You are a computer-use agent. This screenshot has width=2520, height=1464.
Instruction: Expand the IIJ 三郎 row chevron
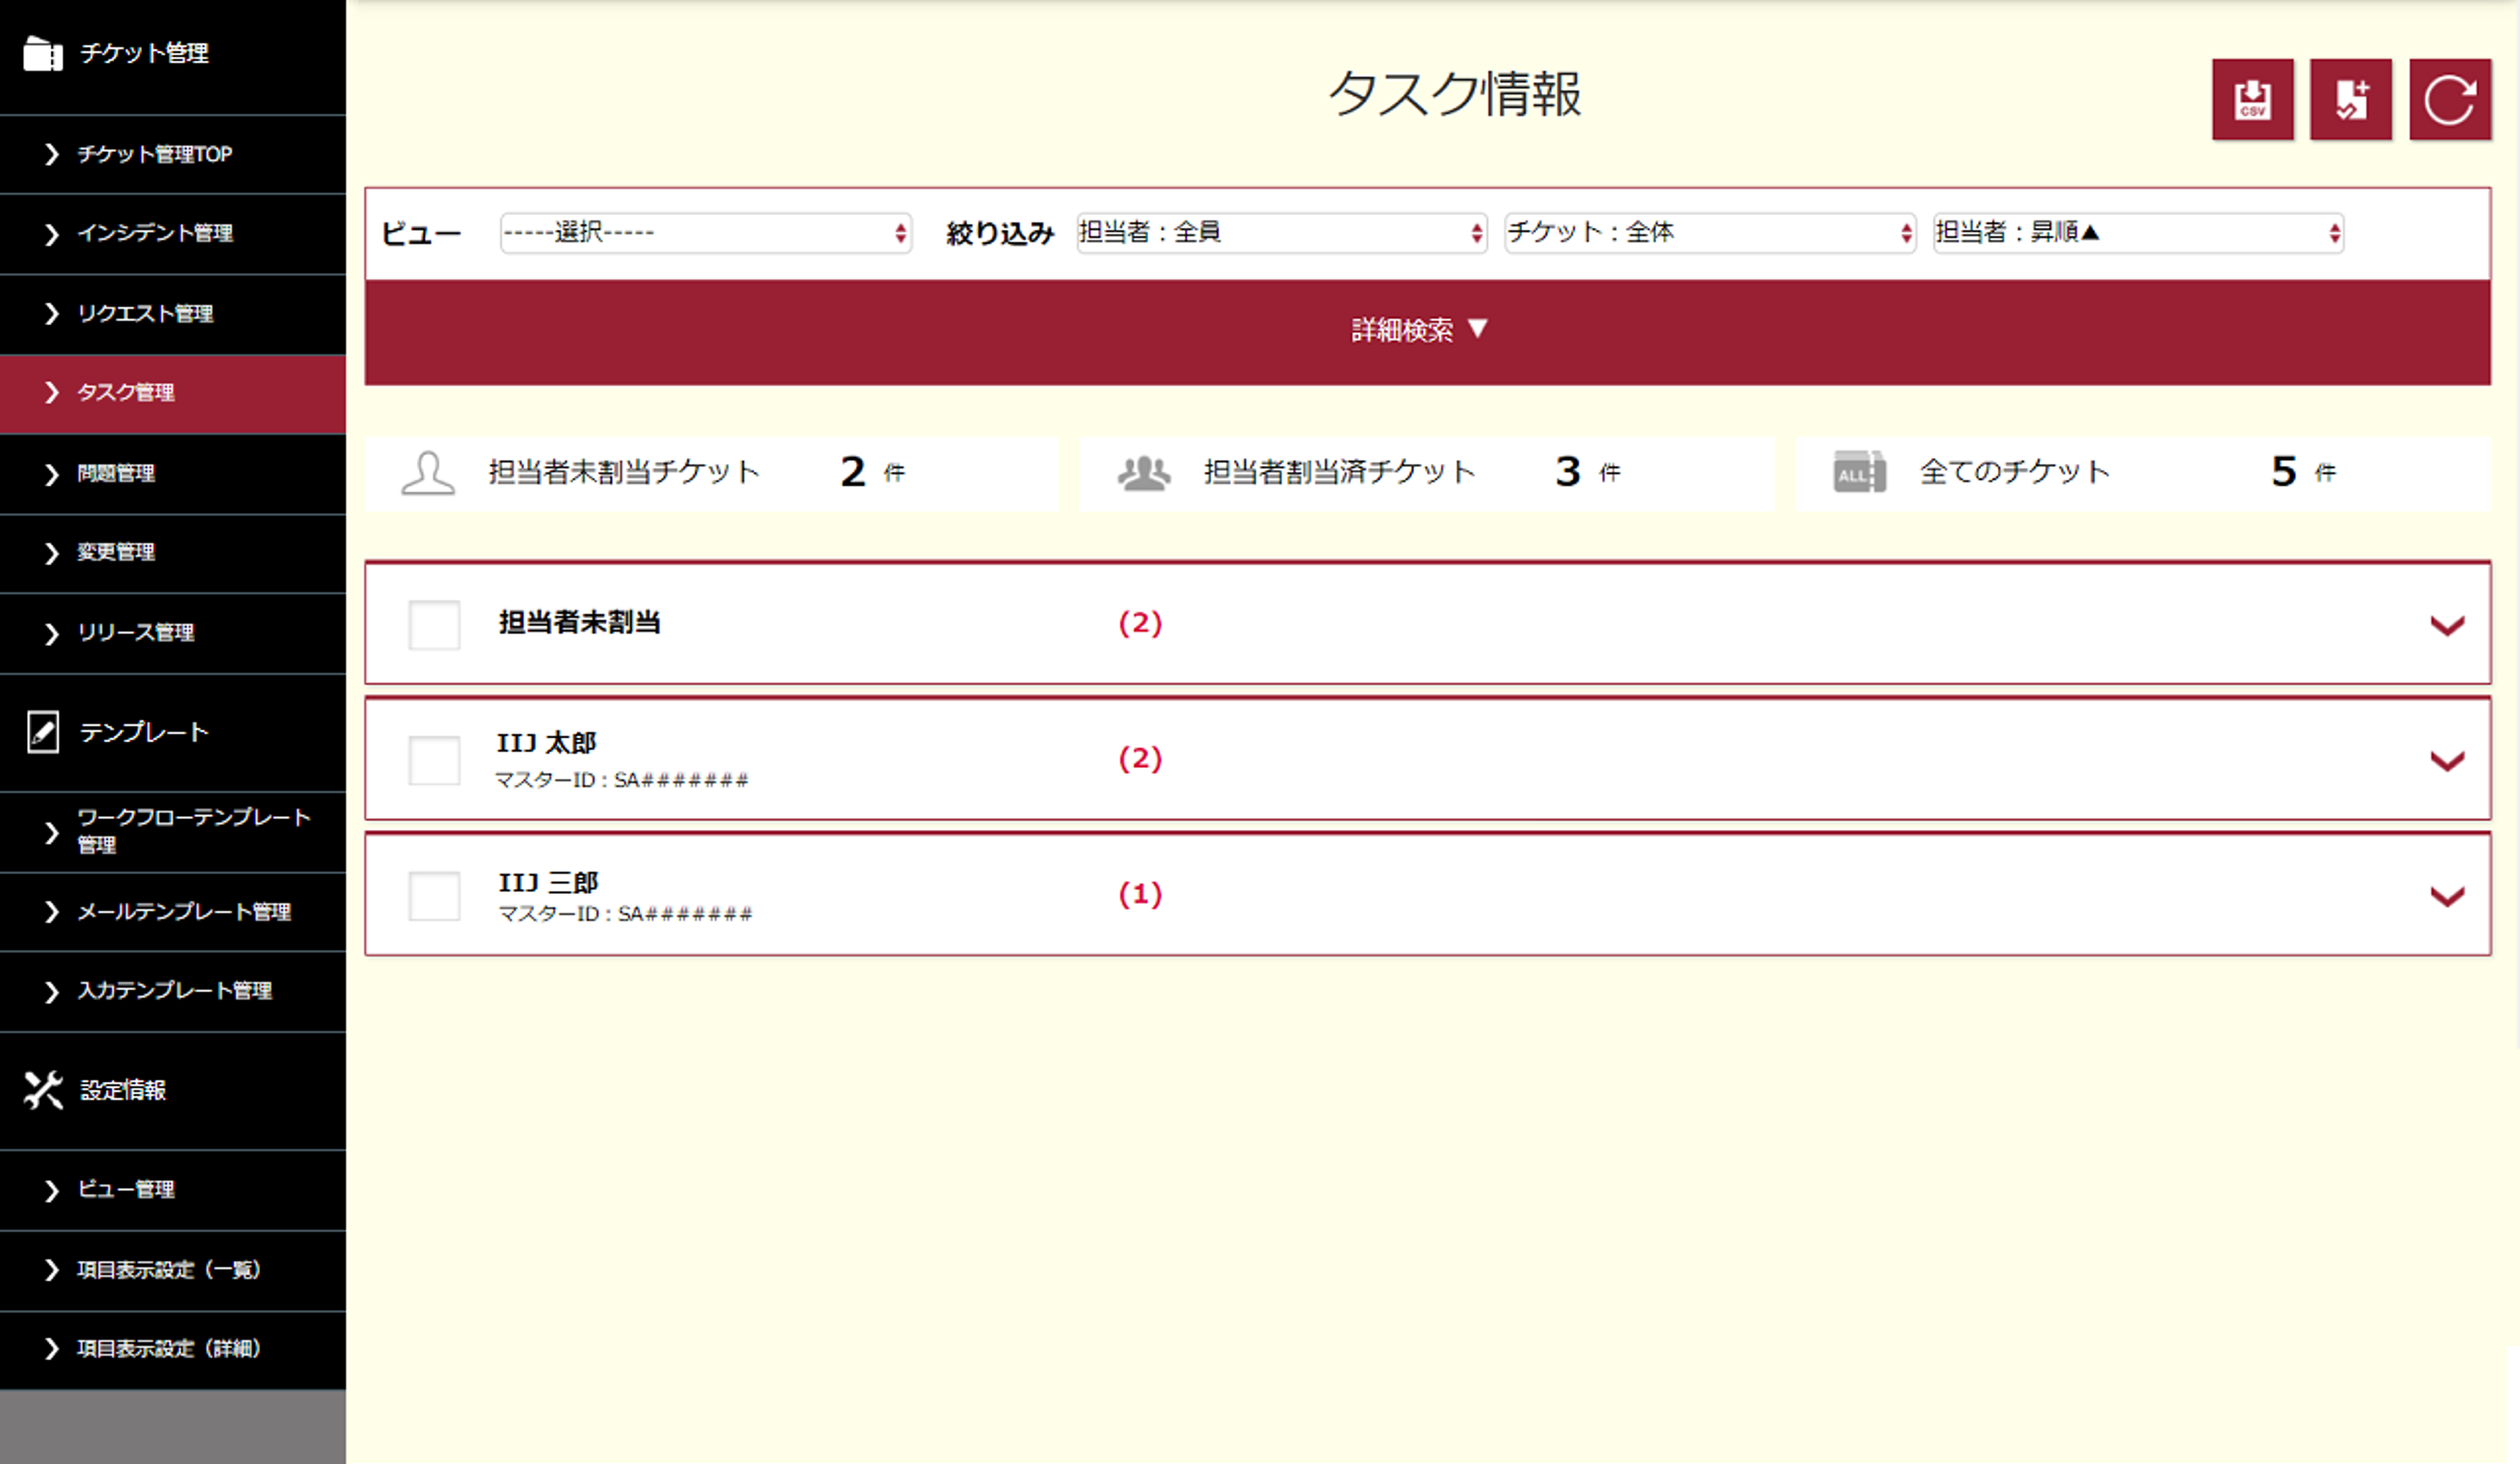click(2447, 896)
